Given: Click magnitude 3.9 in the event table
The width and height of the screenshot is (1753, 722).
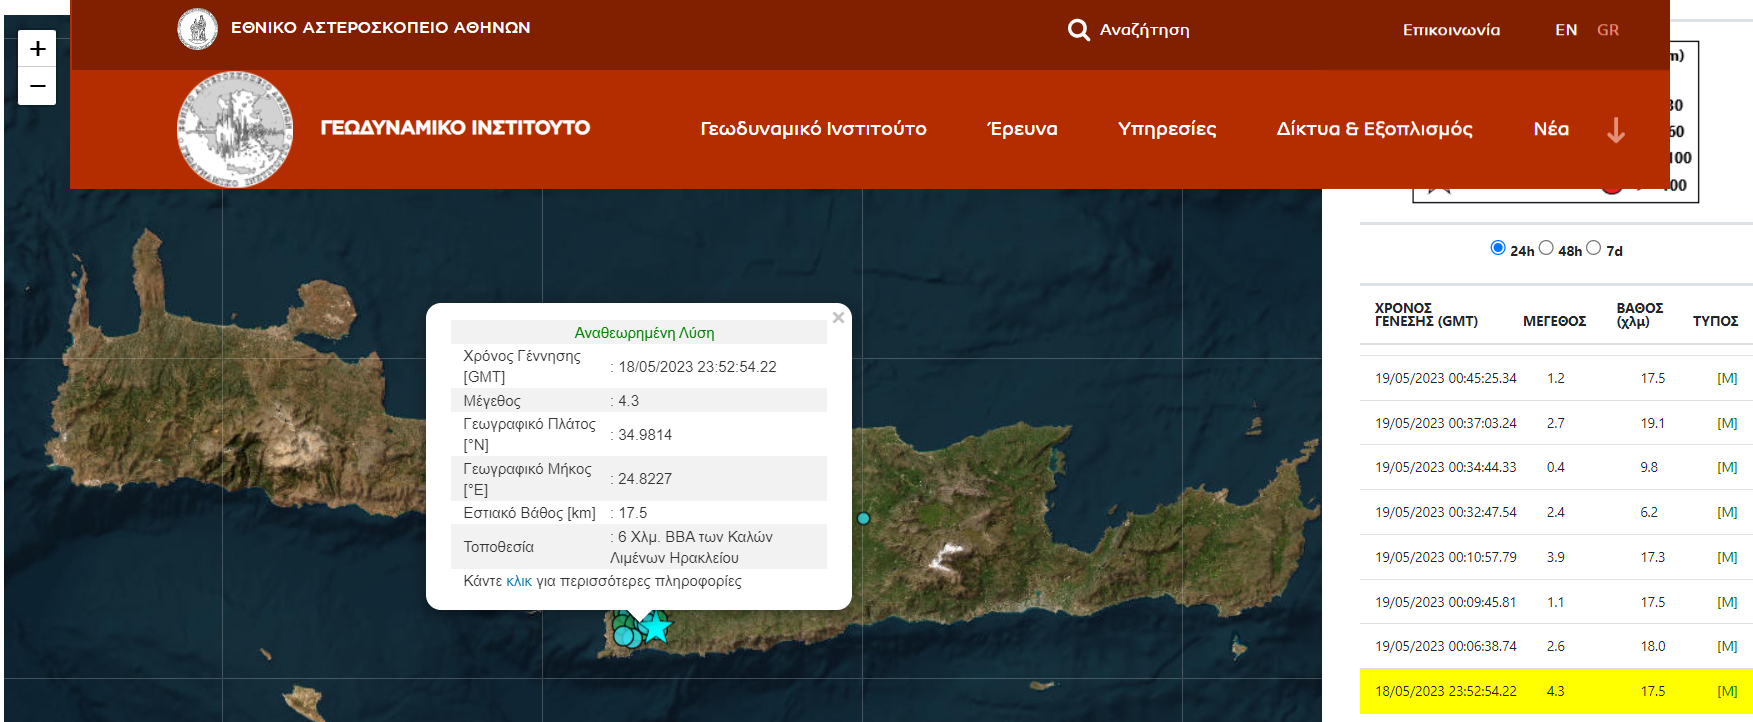Looking at the screenshot, I should point(1556,557).
